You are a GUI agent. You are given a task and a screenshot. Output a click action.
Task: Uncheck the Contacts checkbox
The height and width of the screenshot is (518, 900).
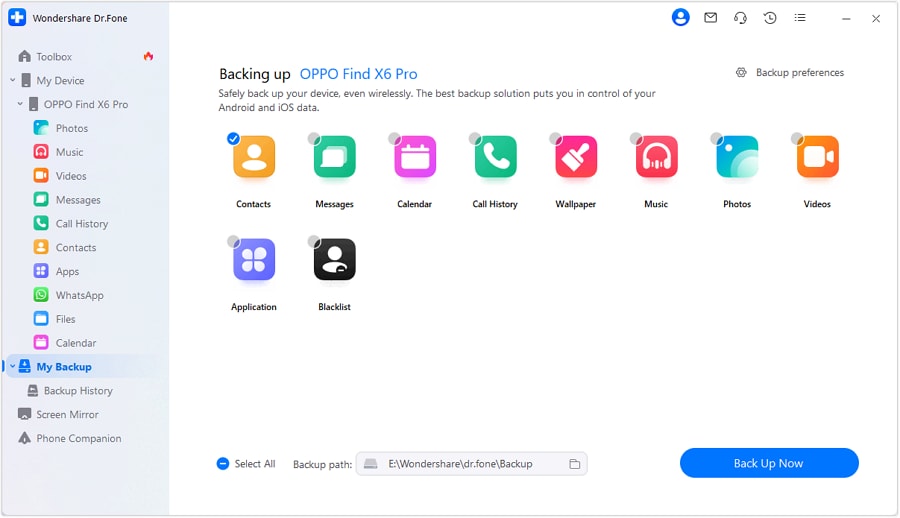click(233, 138)
